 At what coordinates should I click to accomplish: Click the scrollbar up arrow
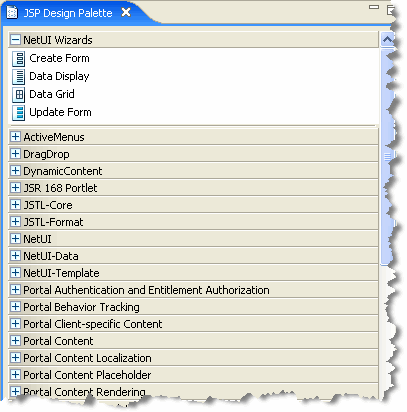[x=387, y=40]
